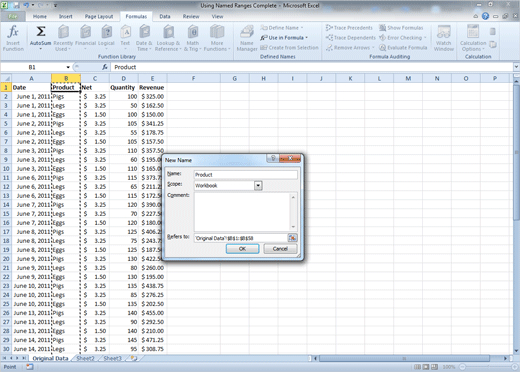This screenshot has width=520, height=372.
Task: Expand the formula bar chevron
Action: tap(516, 67)
